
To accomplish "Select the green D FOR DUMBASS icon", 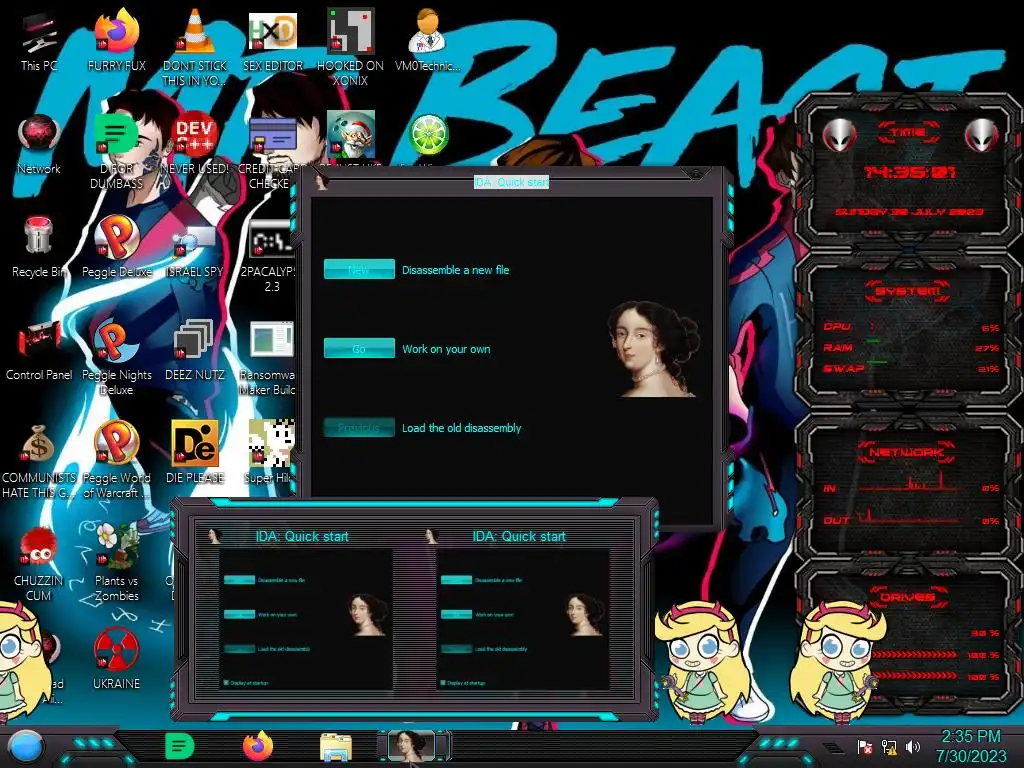I will coord(116,150).
